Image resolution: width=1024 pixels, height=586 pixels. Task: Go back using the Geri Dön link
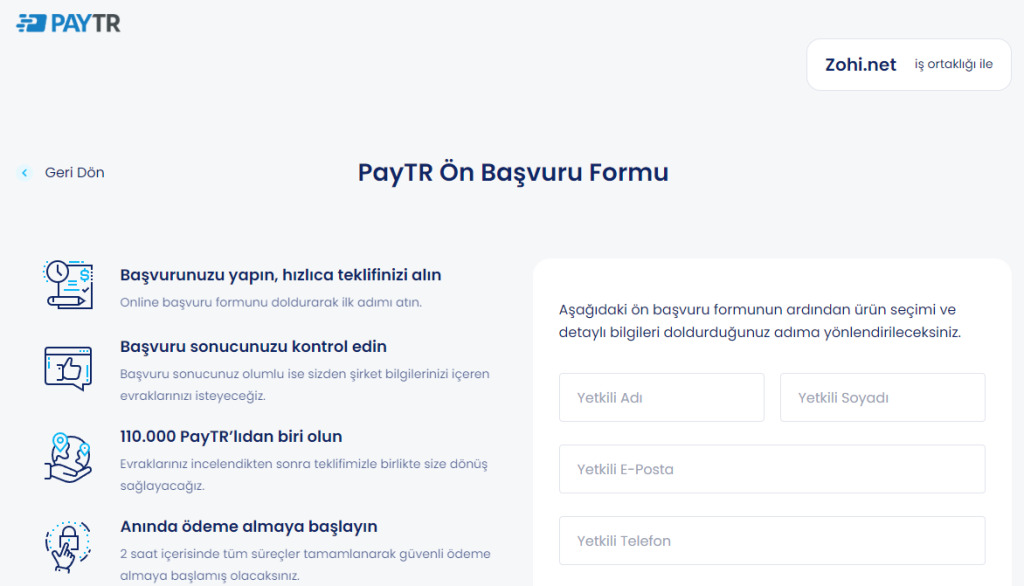(x=74, y=173)
